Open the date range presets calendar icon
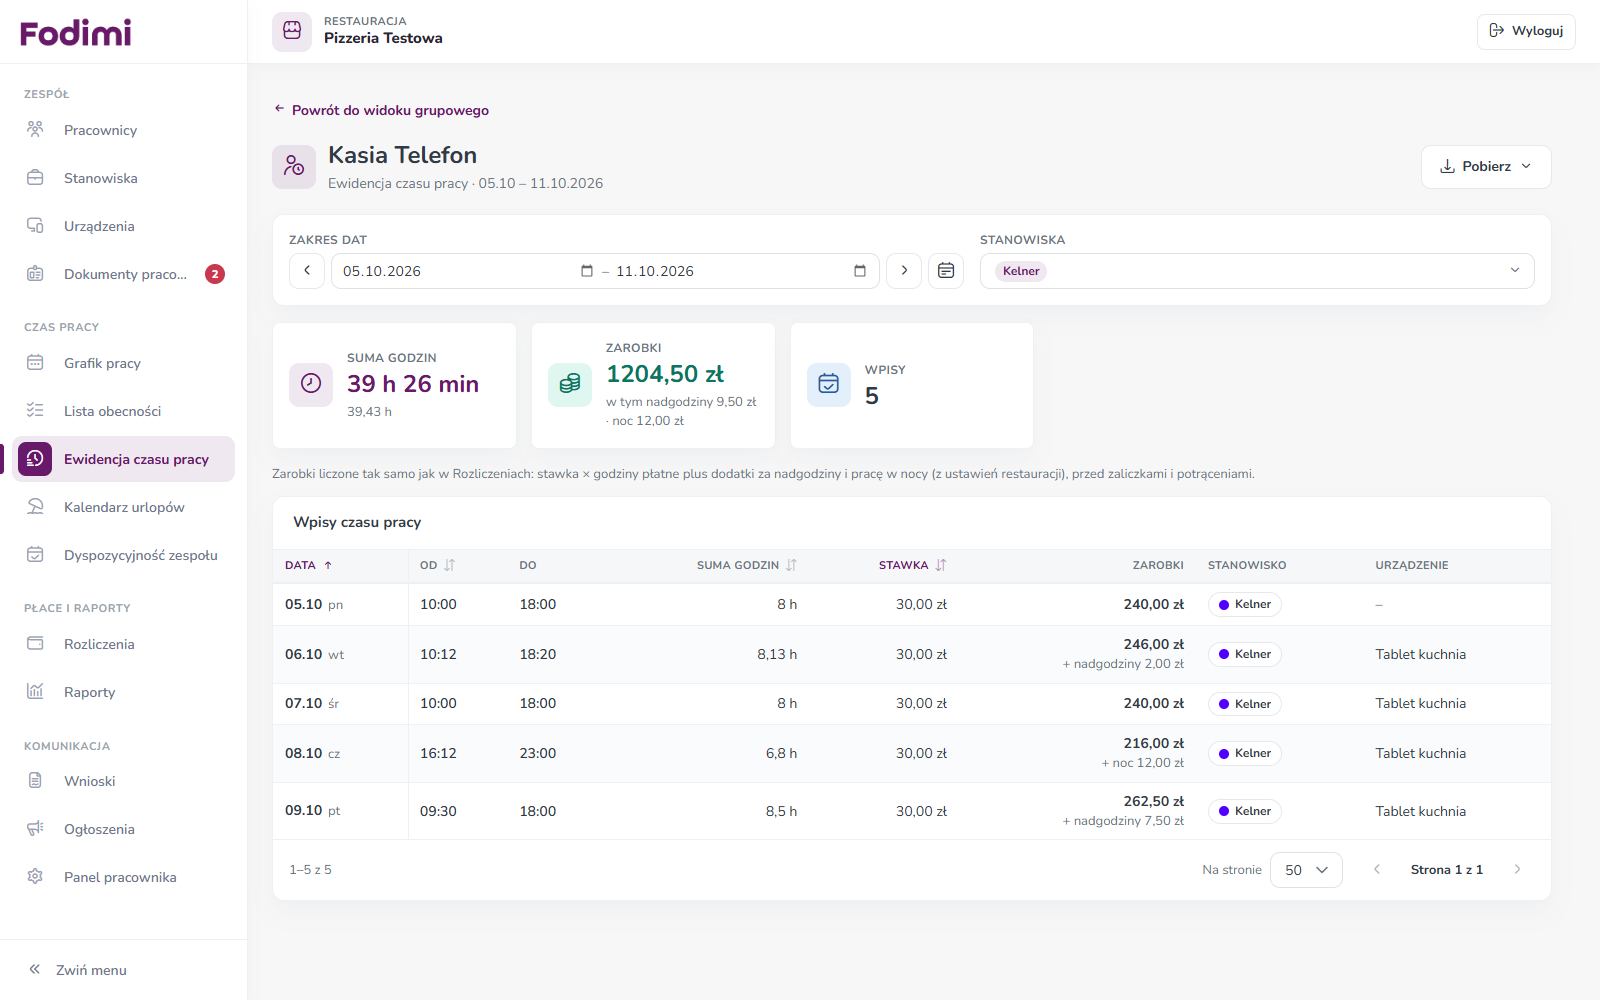 click(x=946, y=271)
